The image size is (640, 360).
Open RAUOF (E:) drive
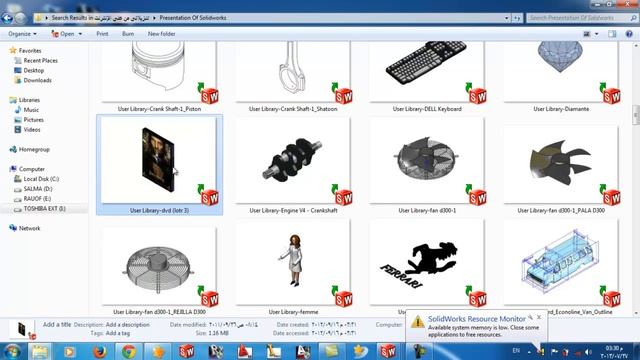click(37, 199)
